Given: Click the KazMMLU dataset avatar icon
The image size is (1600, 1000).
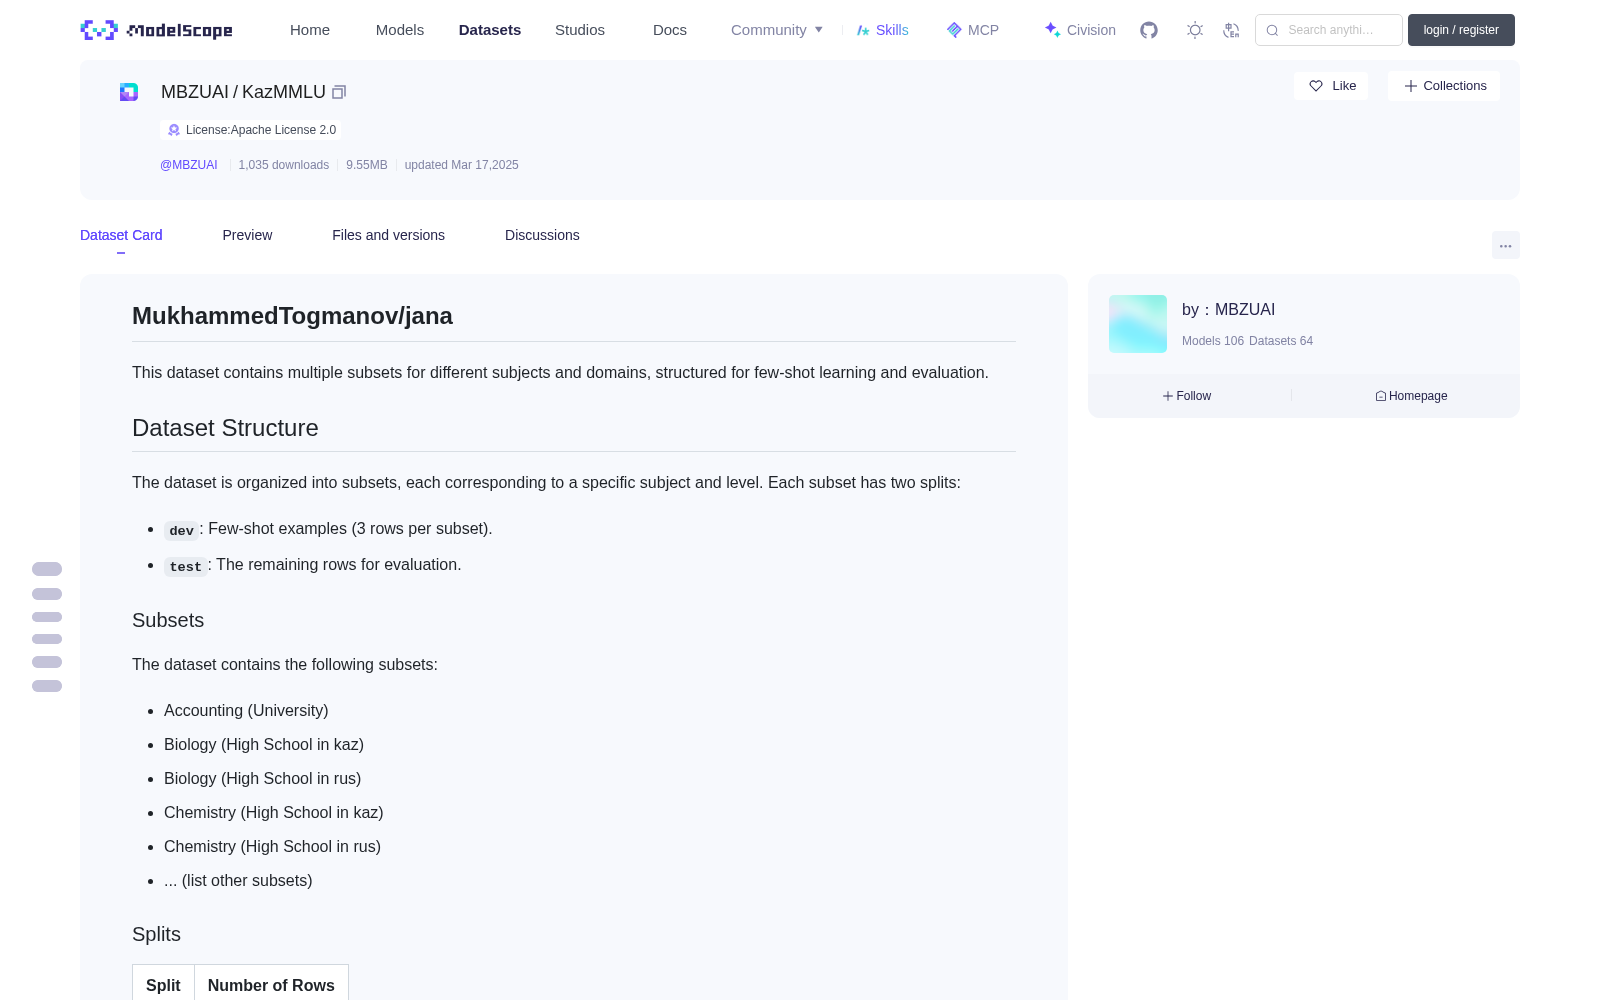Looking at the screenshot, I should (x=129, y=92).
